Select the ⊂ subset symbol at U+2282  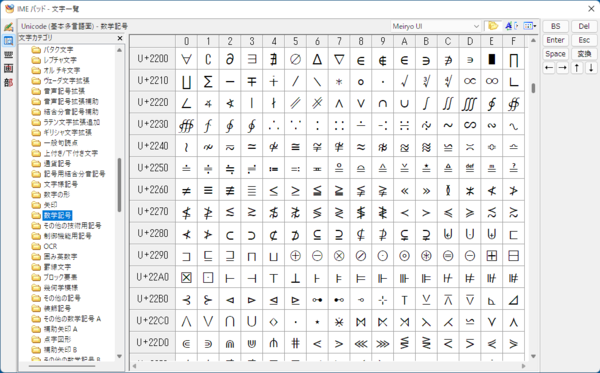tap(230, 234)
